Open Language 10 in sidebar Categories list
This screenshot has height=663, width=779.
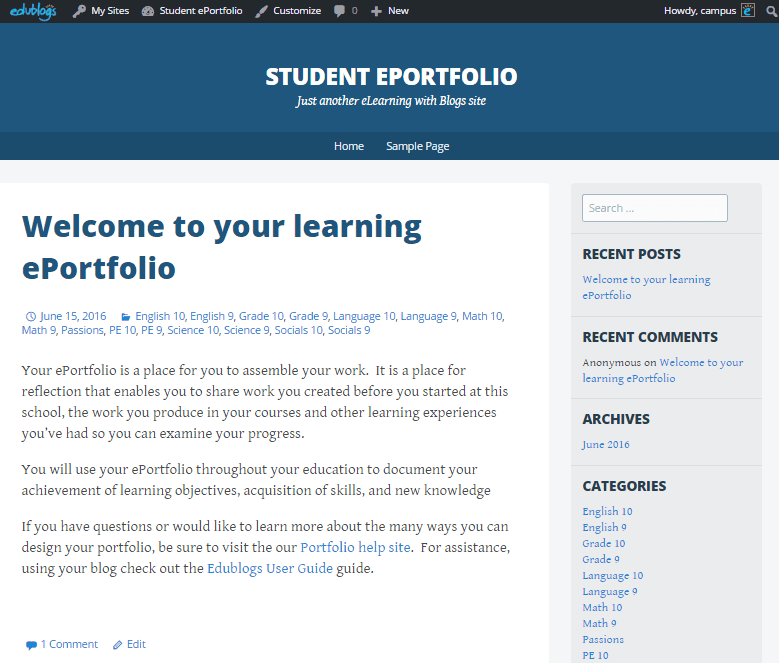(613, 576)
